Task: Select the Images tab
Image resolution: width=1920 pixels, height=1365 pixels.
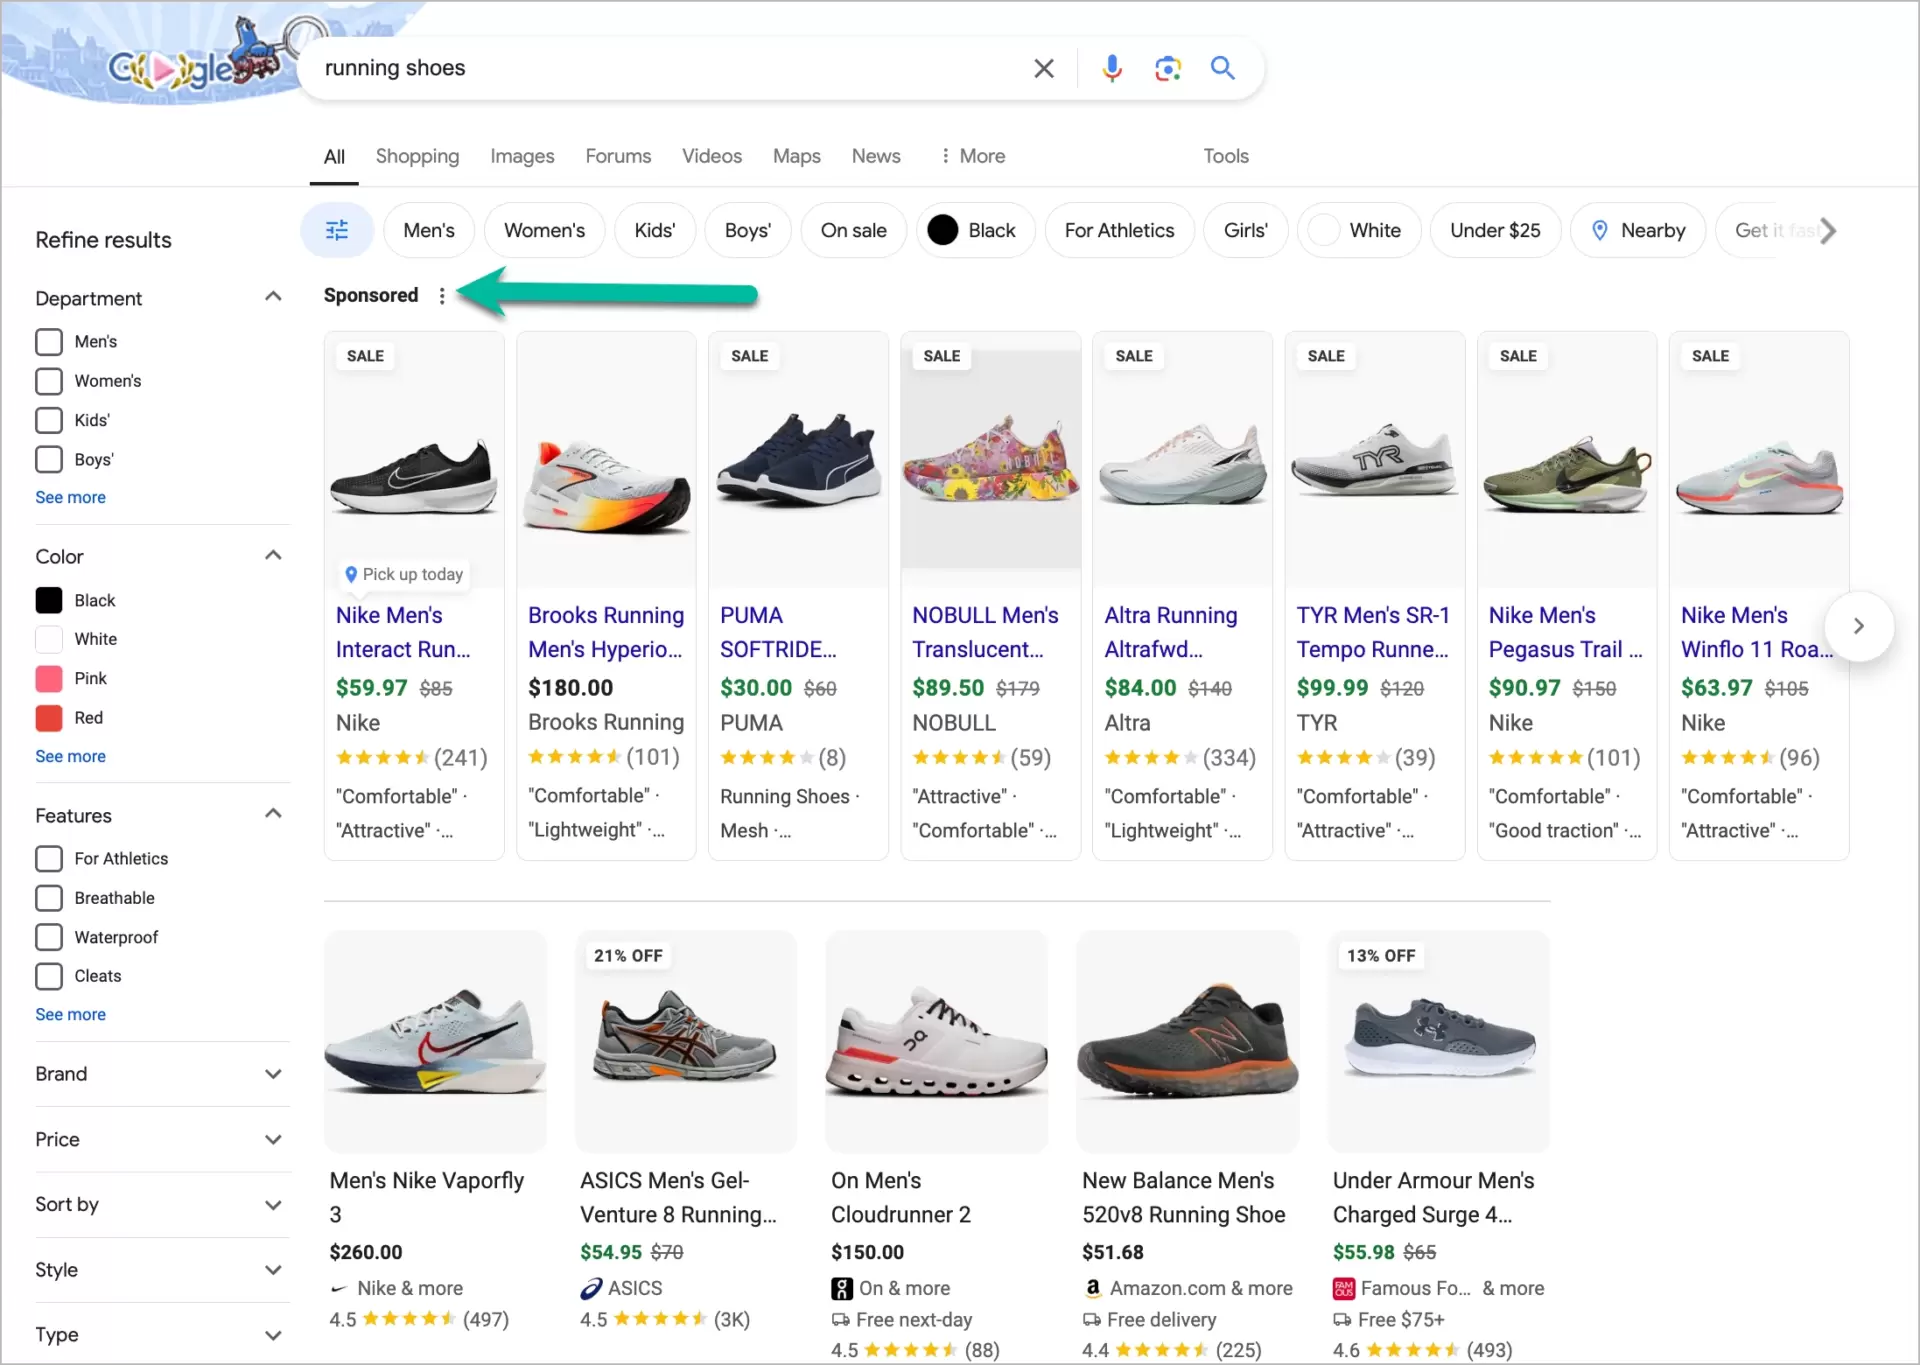Action: point(521,155)
